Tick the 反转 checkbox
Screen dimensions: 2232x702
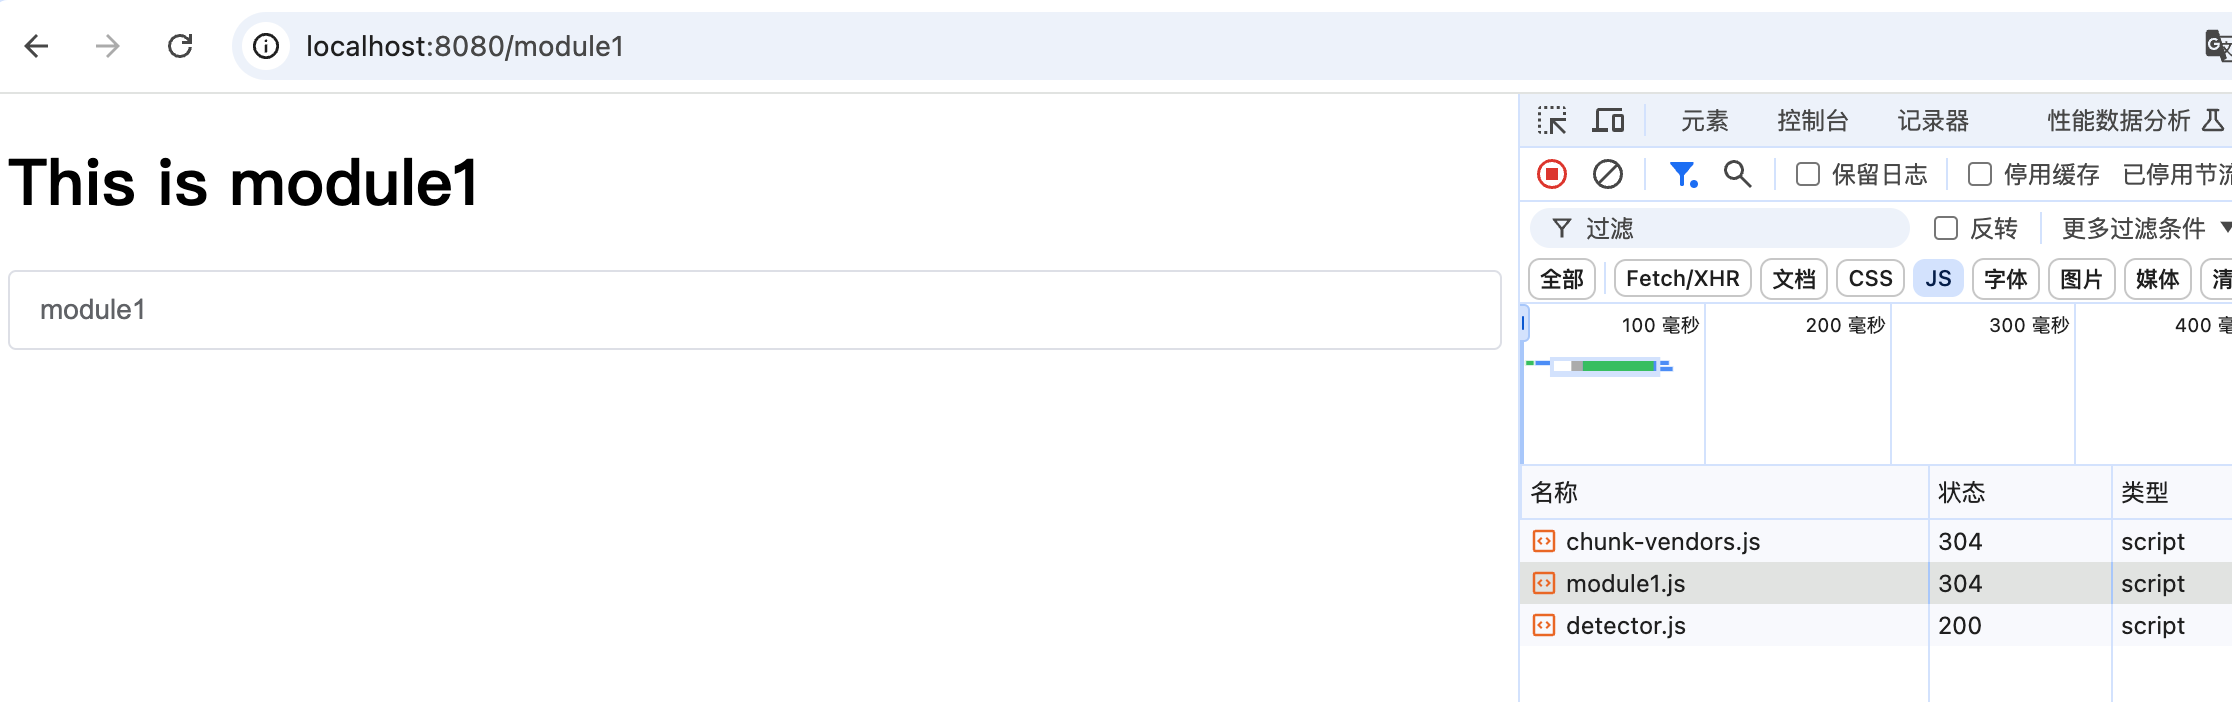(x=1946, y=228)
